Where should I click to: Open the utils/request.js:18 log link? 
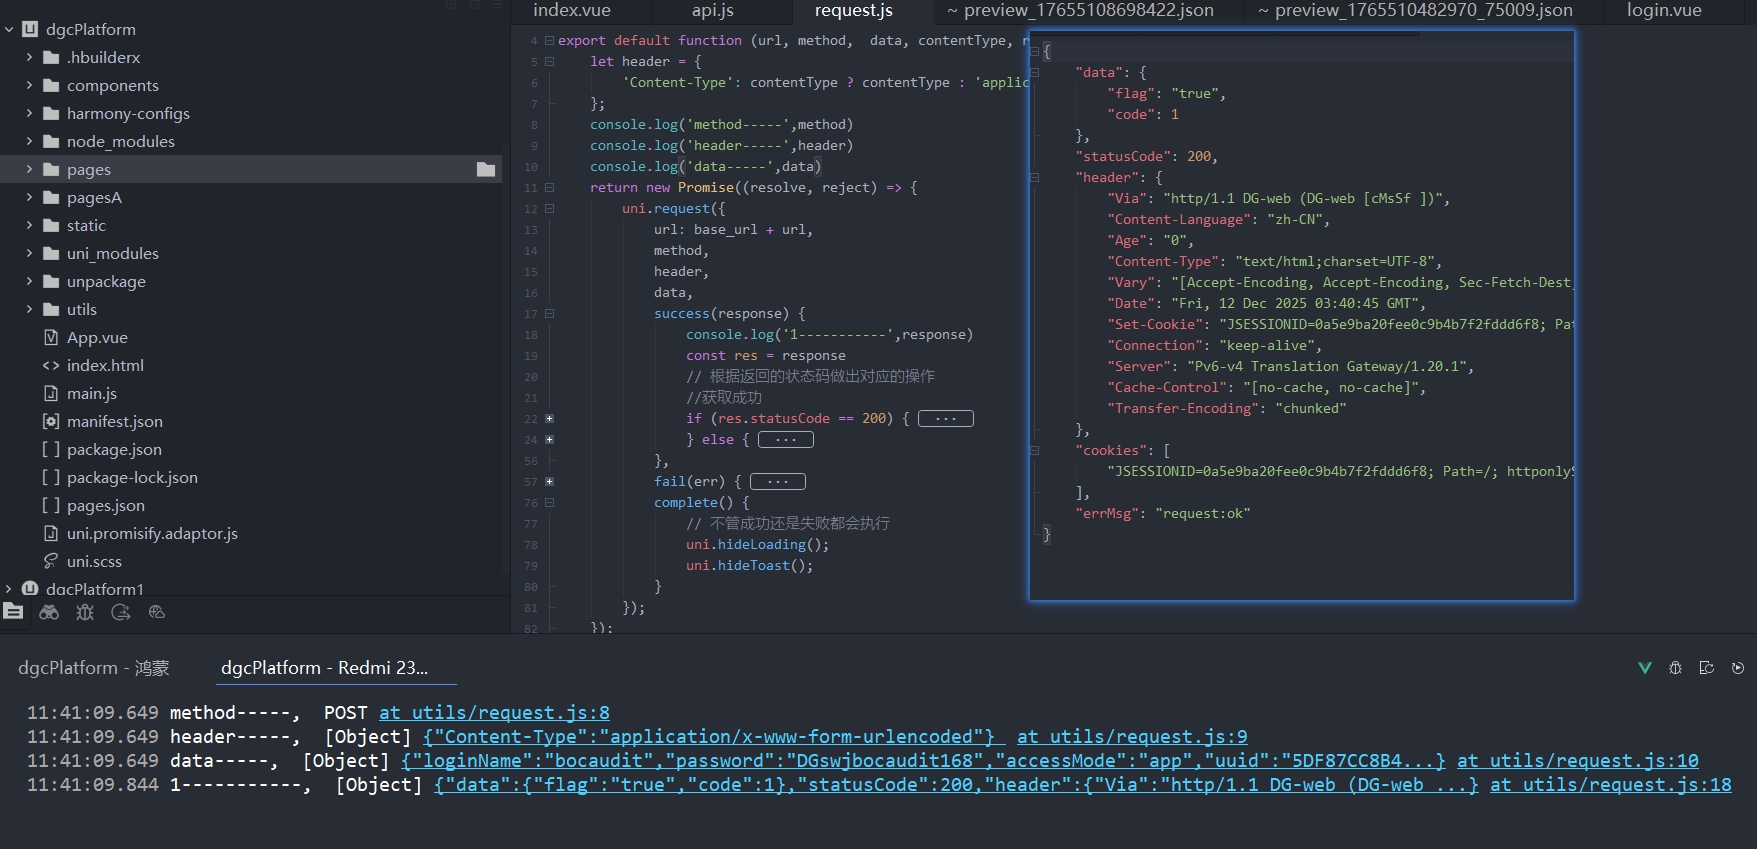click(1610, 785)
